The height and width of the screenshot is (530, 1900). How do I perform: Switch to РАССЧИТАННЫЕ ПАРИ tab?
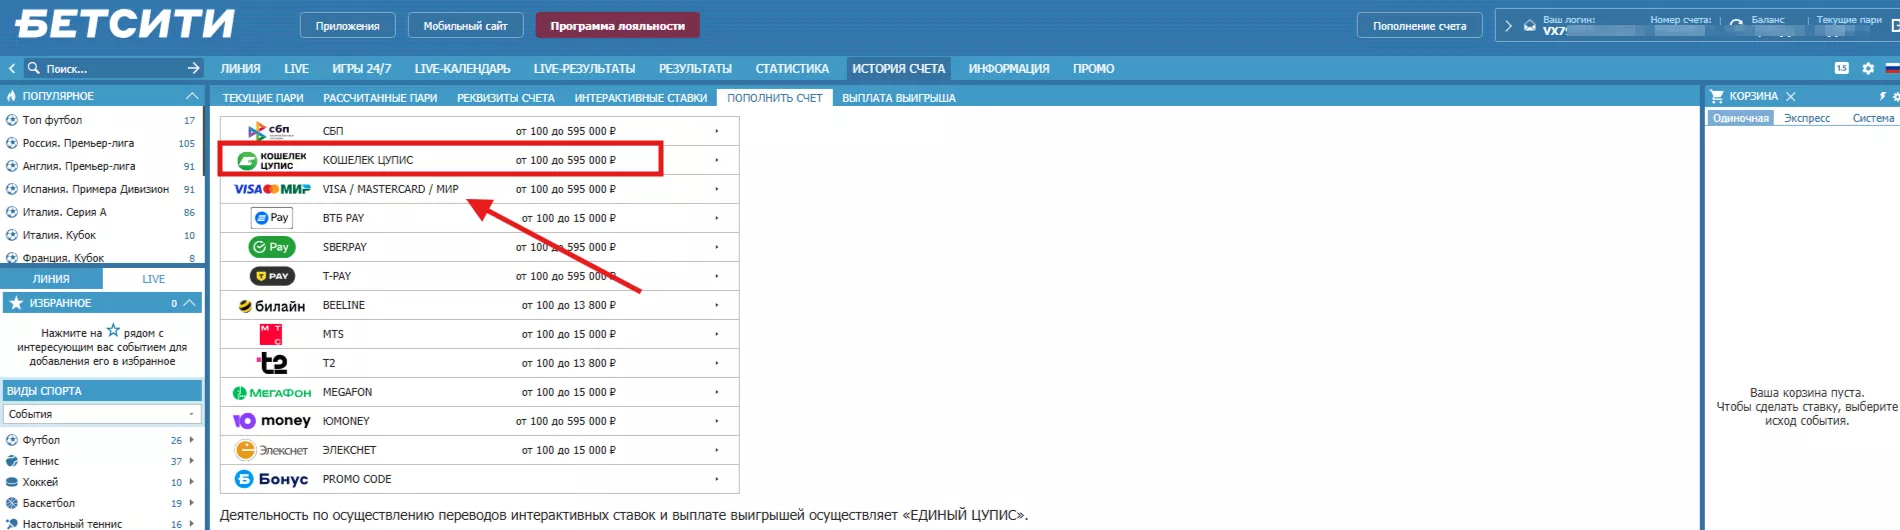(x=380, y=98)
